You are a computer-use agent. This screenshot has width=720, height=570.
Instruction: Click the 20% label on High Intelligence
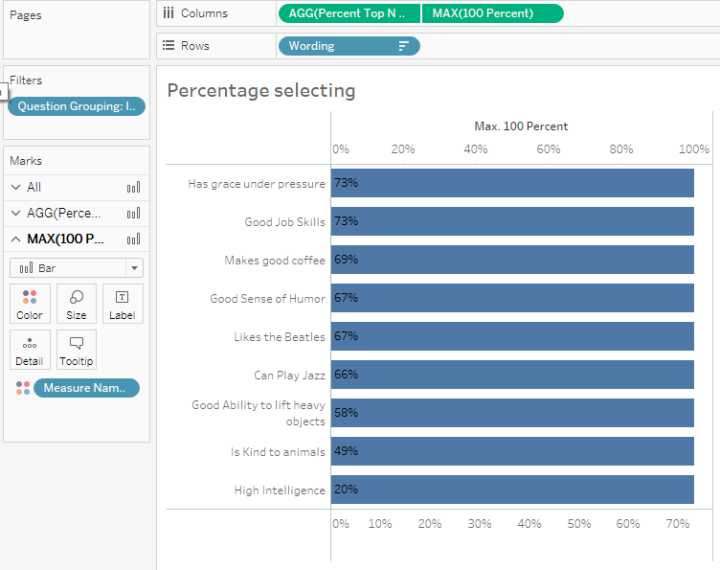(x=346, y=489)
